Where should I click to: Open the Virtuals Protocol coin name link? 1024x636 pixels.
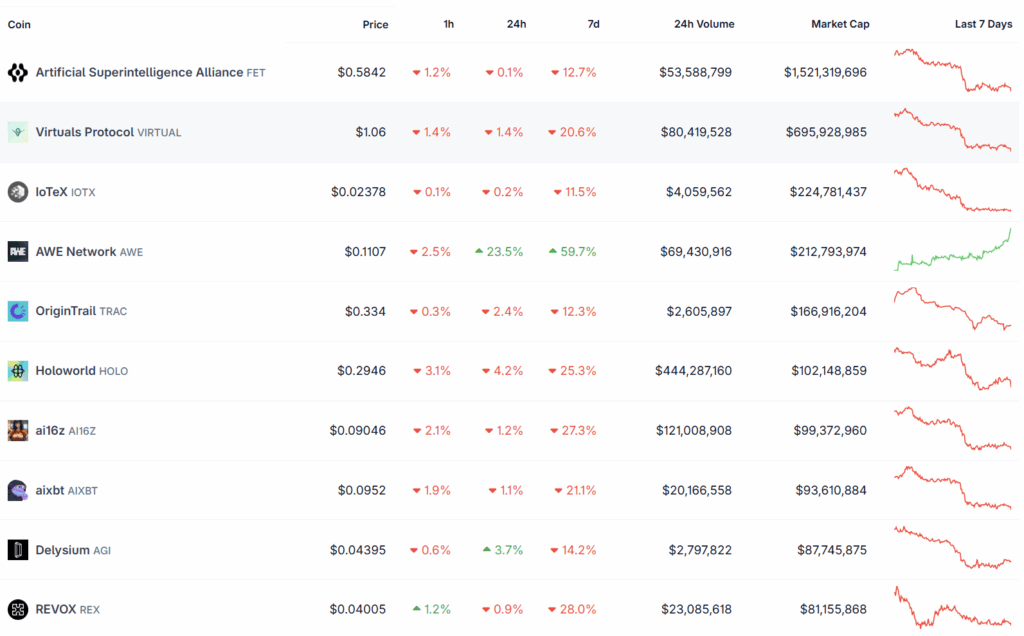84,132
